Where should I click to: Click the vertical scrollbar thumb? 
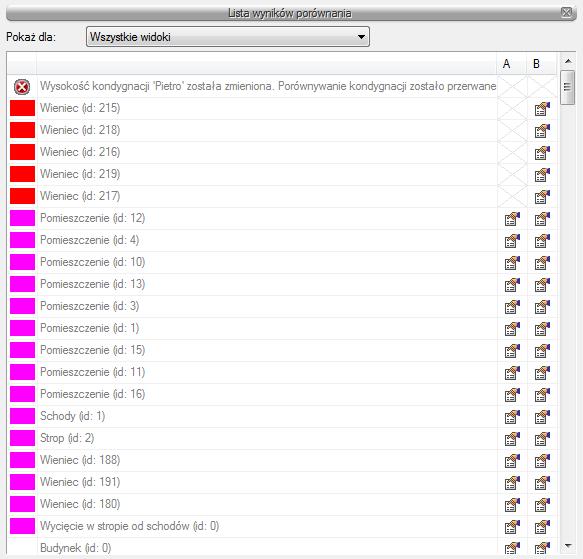coord(567,87)
